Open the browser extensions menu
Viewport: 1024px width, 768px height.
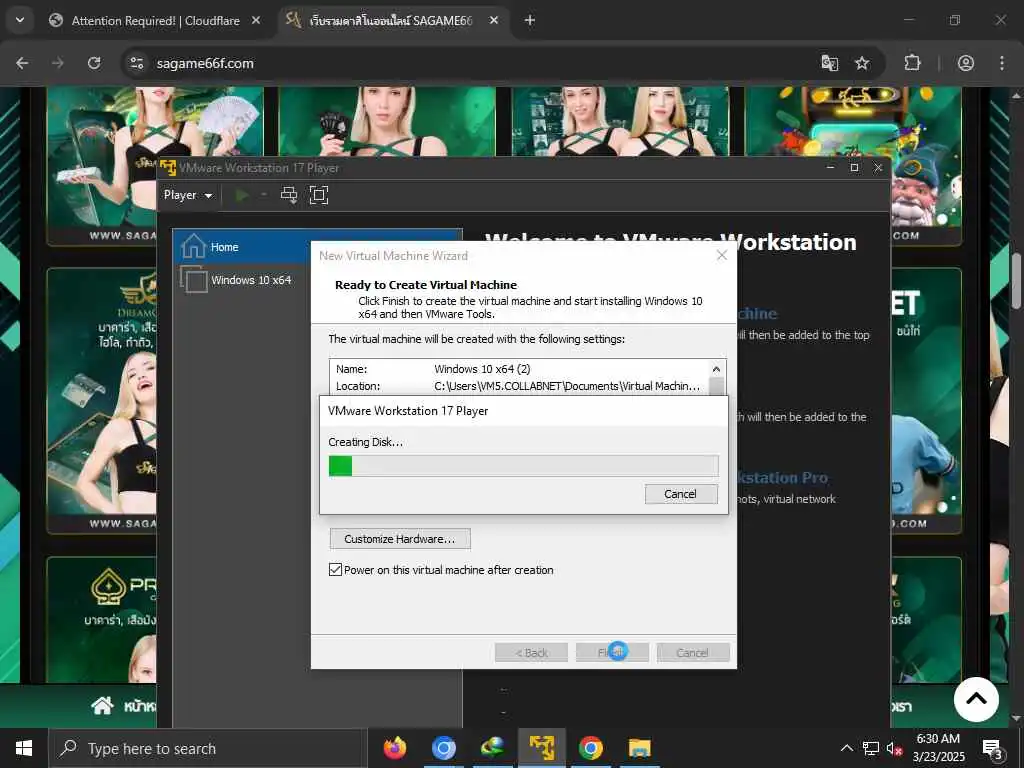pos(912,63)
